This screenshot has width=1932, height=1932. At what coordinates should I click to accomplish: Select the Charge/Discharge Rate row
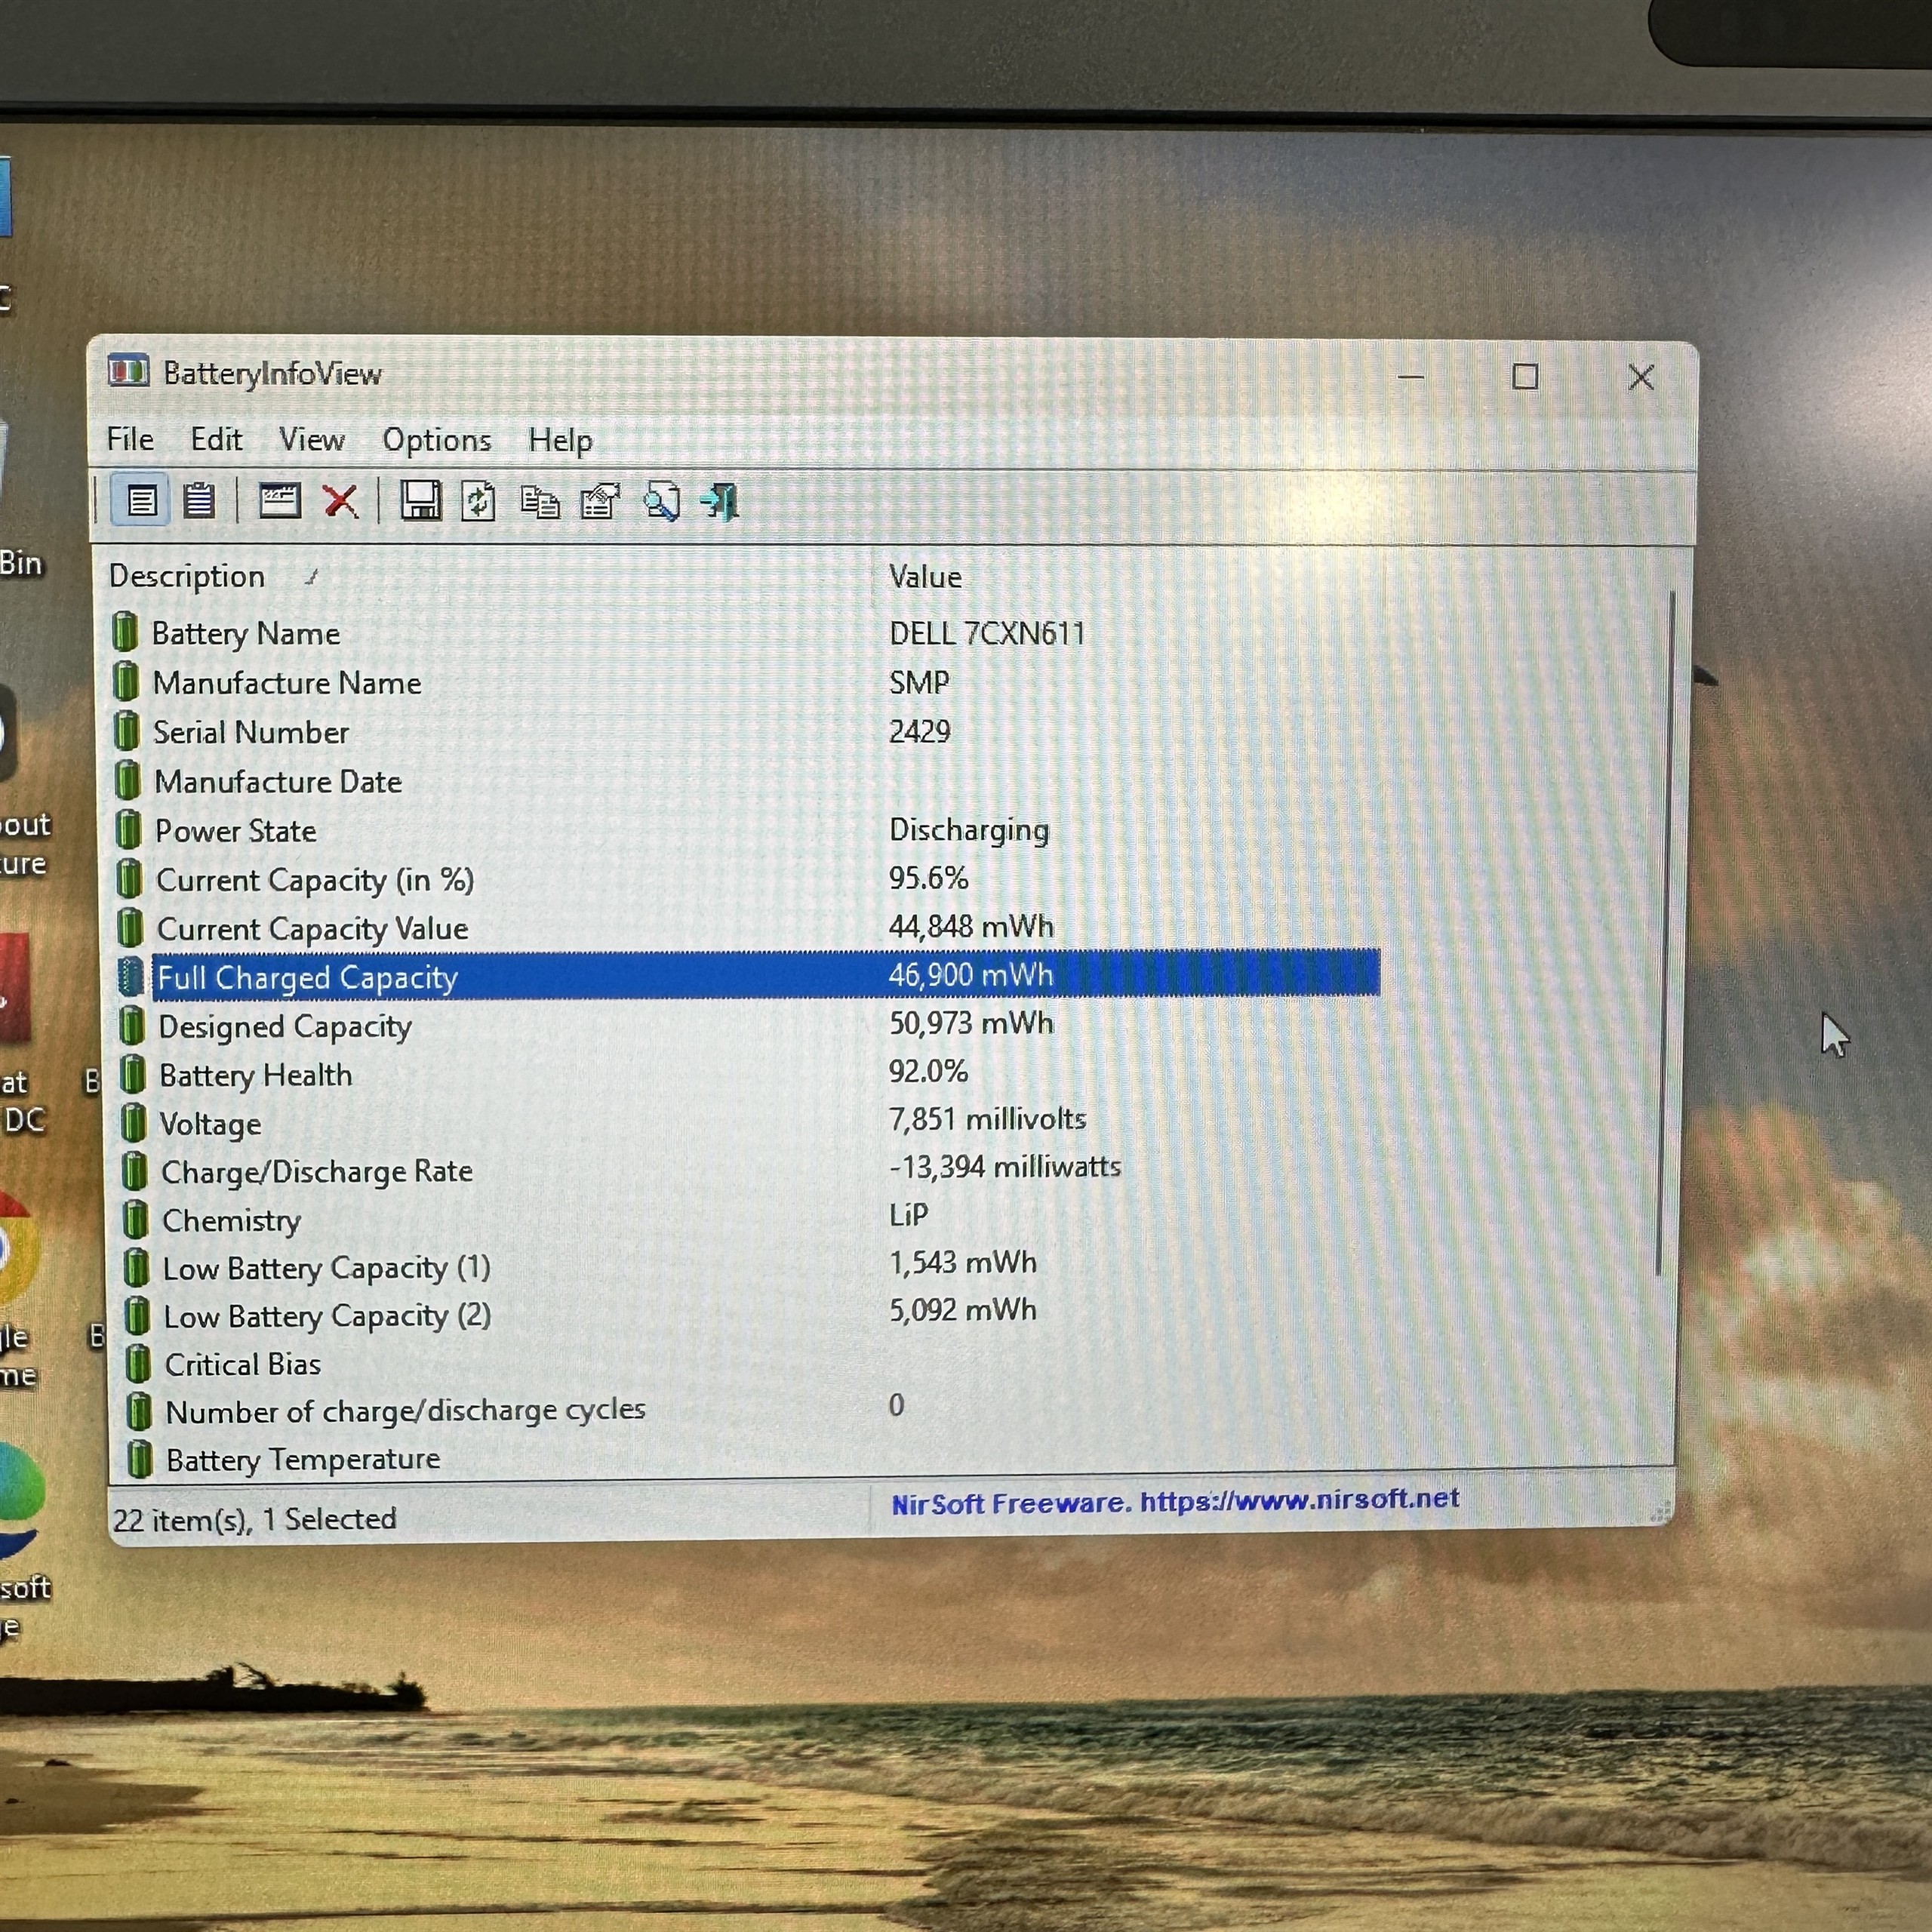tap(317, 1171)
